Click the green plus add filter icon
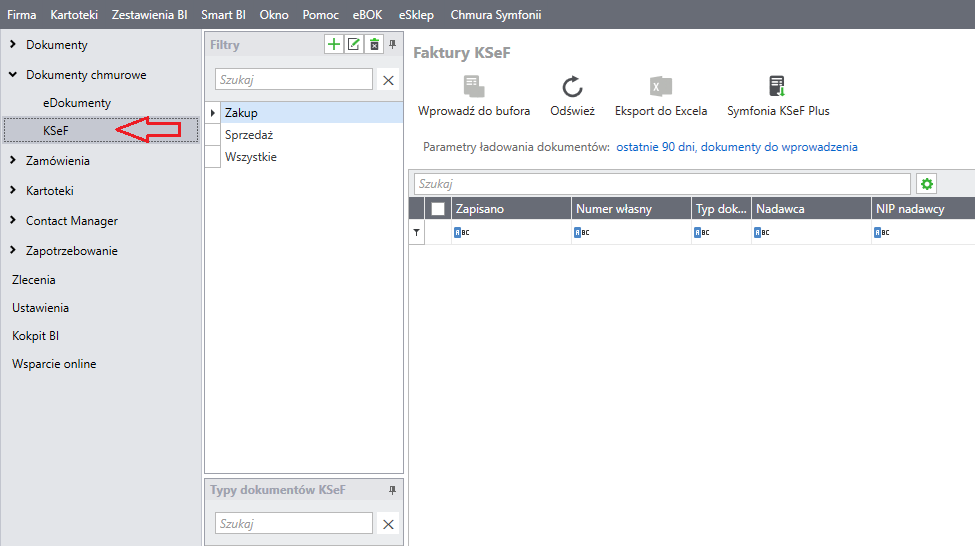Image resolution: width=975 pixels, height=546 pixels. pos(334,44)
